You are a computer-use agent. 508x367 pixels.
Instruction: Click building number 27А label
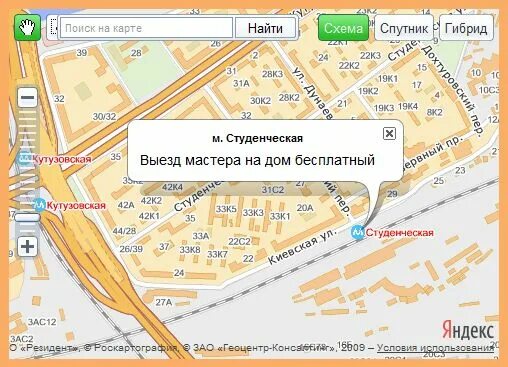coord(164,302)
